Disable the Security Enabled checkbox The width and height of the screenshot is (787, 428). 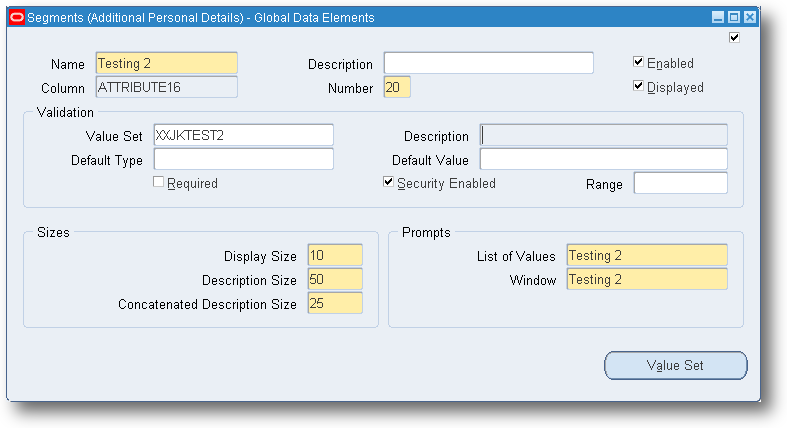click(388, 182)
